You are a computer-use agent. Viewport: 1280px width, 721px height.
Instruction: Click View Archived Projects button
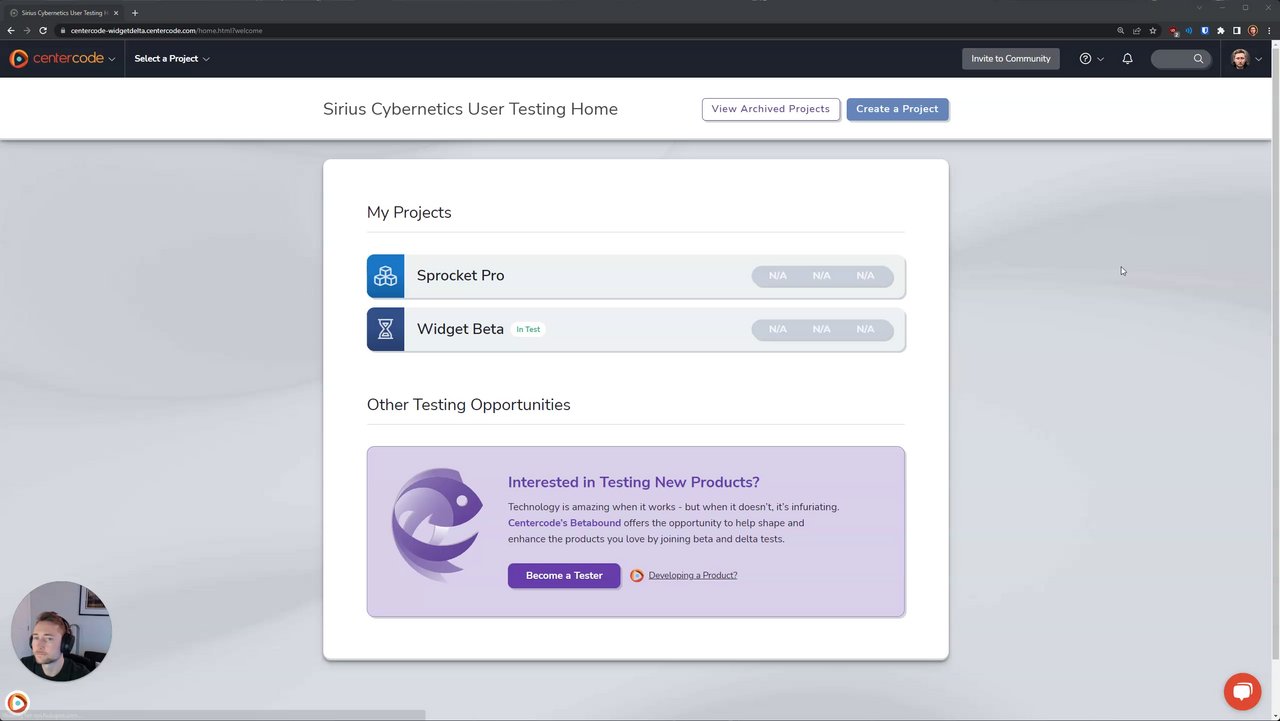click(771, 109)
